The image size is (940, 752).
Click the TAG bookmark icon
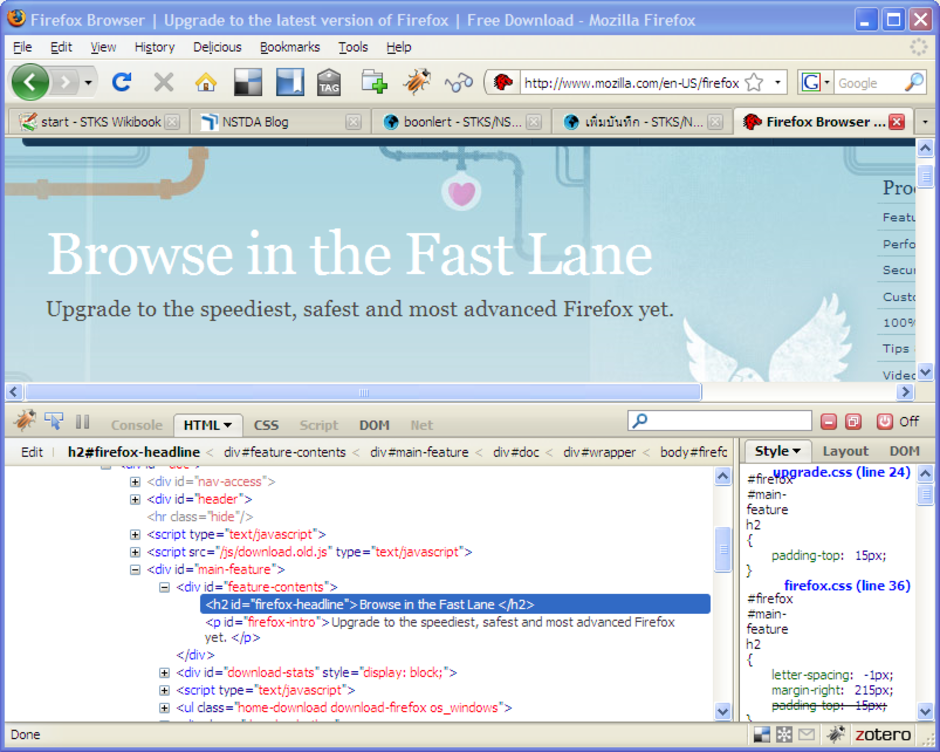(x=329, y=82)
